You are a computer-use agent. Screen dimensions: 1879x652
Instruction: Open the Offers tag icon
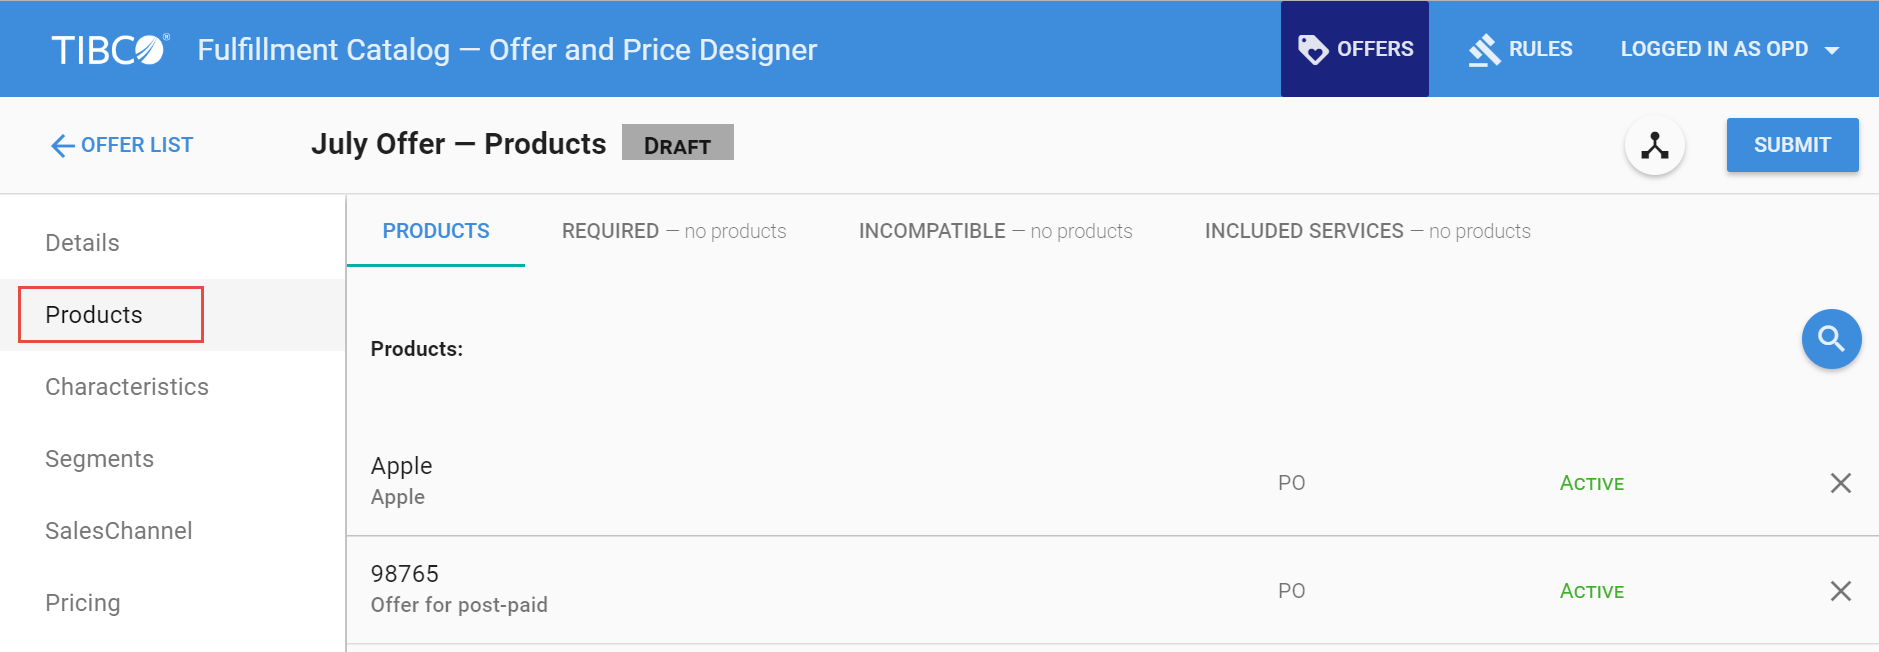tap(1312, 49)
